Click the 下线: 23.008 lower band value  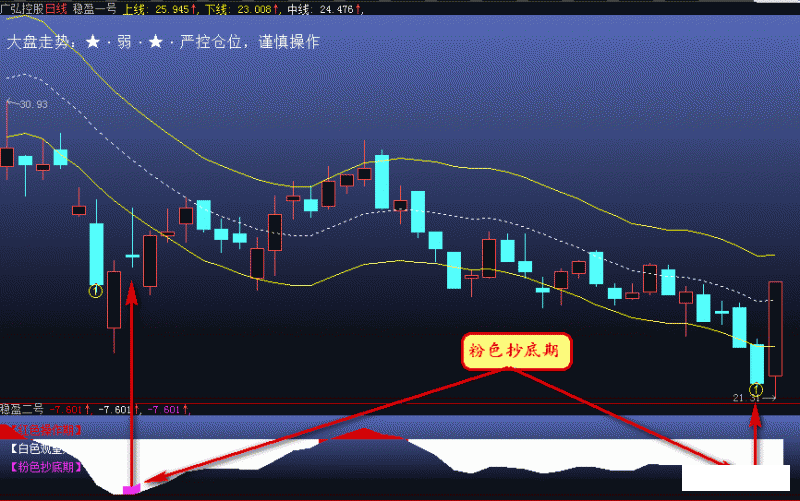pos(242,9)
